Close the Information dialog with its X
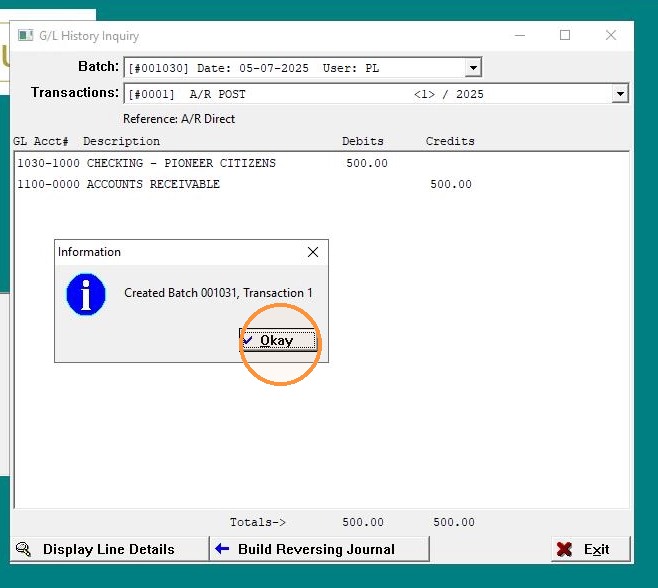 click(x=313, y=252)
